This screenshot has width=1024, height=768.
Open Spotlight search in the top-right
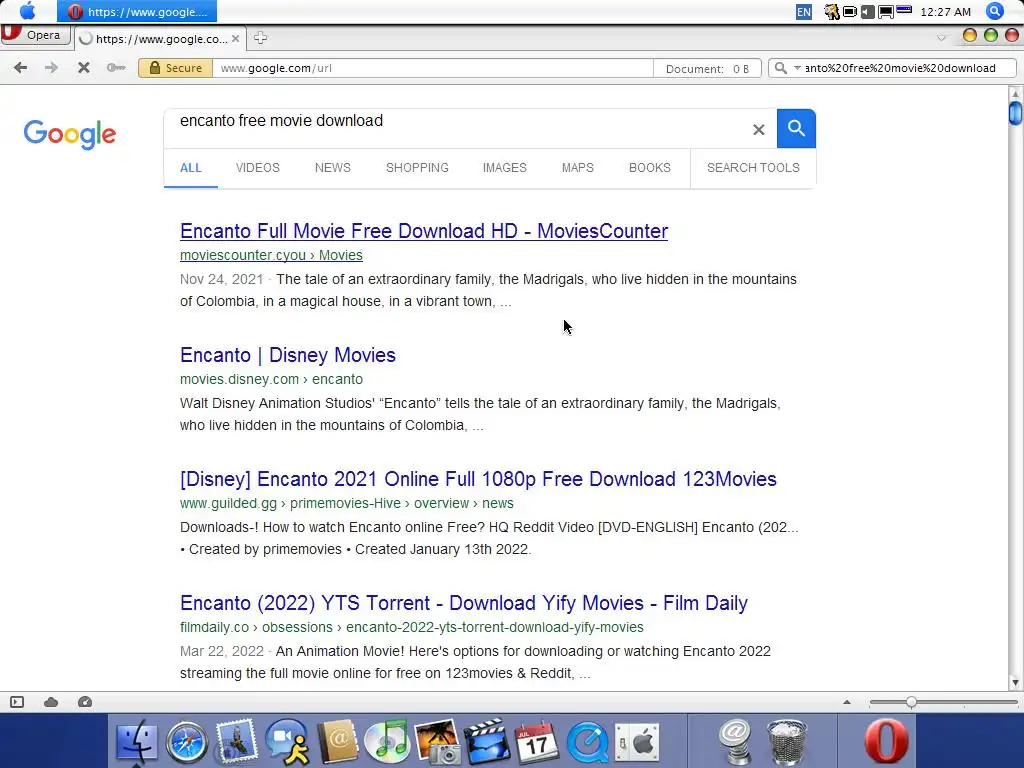(x=995, y=11)
